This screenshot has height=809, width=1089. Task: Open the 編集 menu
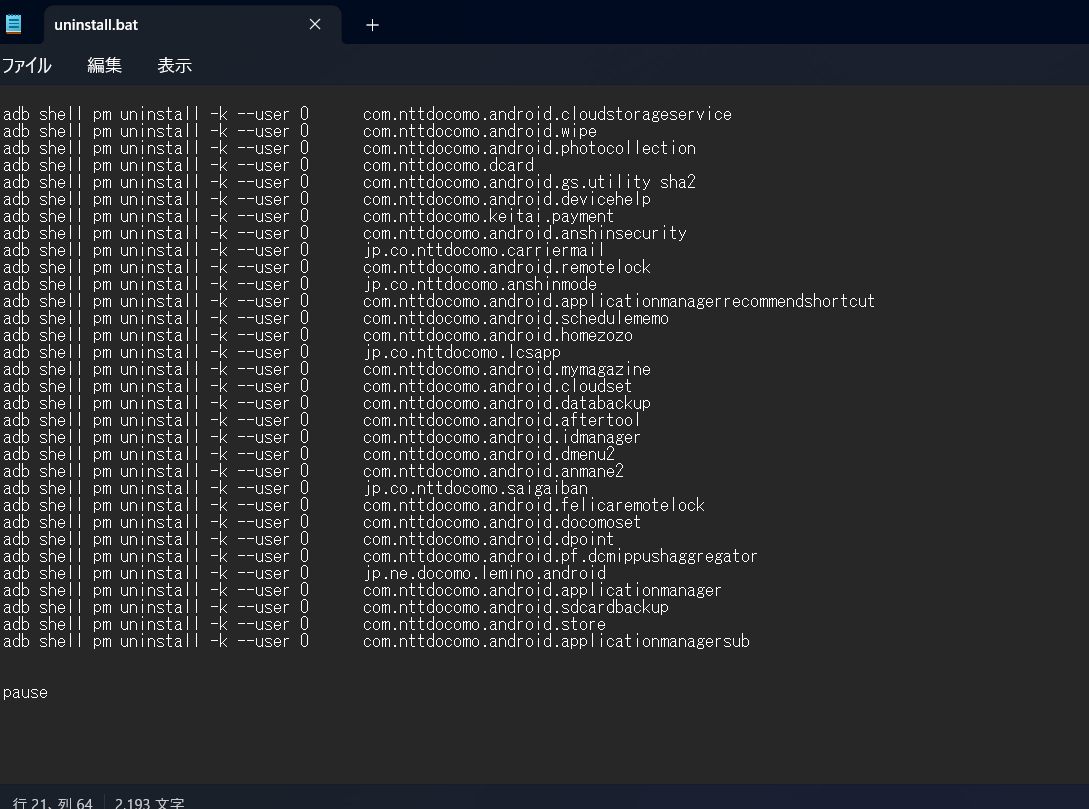(x=104, y=65)
